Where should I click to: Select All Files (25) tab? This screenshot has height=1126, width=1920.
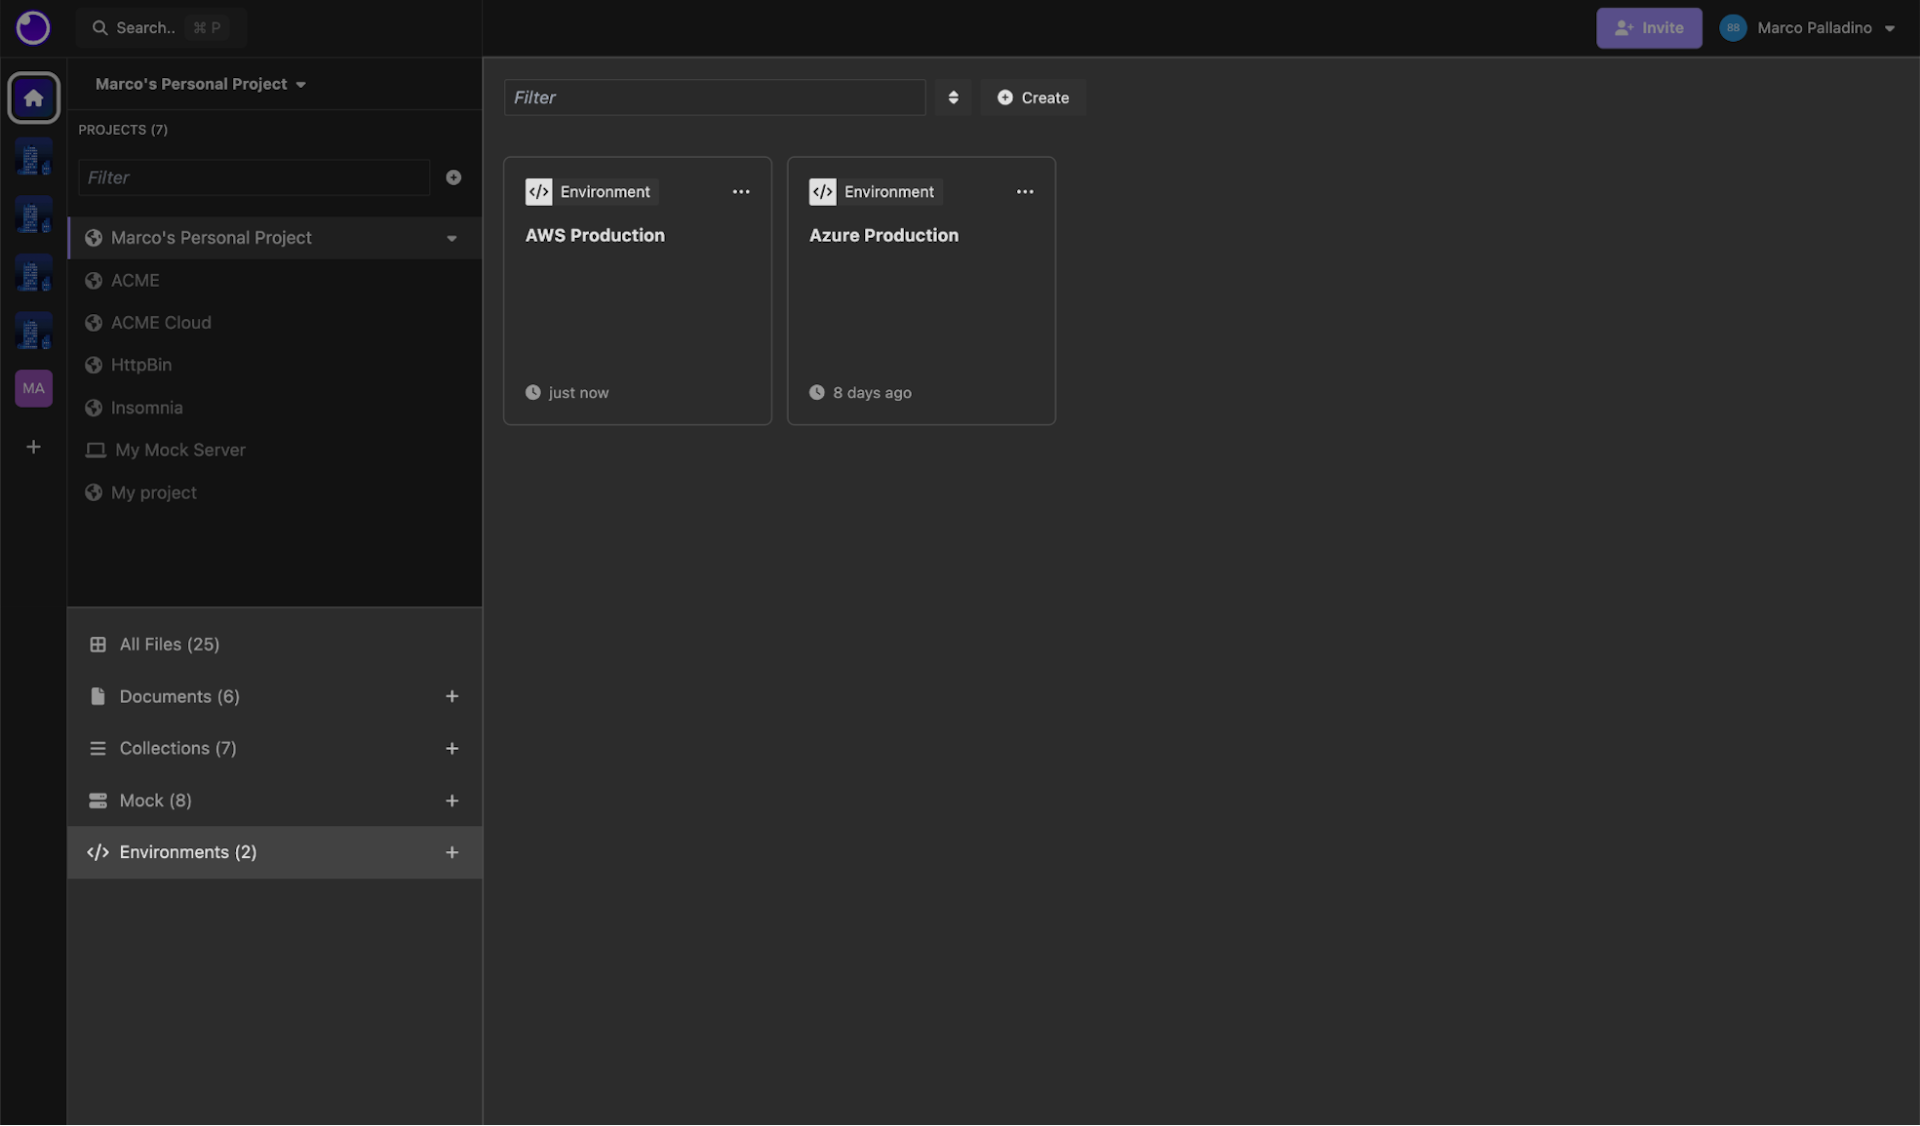[169, 645]
